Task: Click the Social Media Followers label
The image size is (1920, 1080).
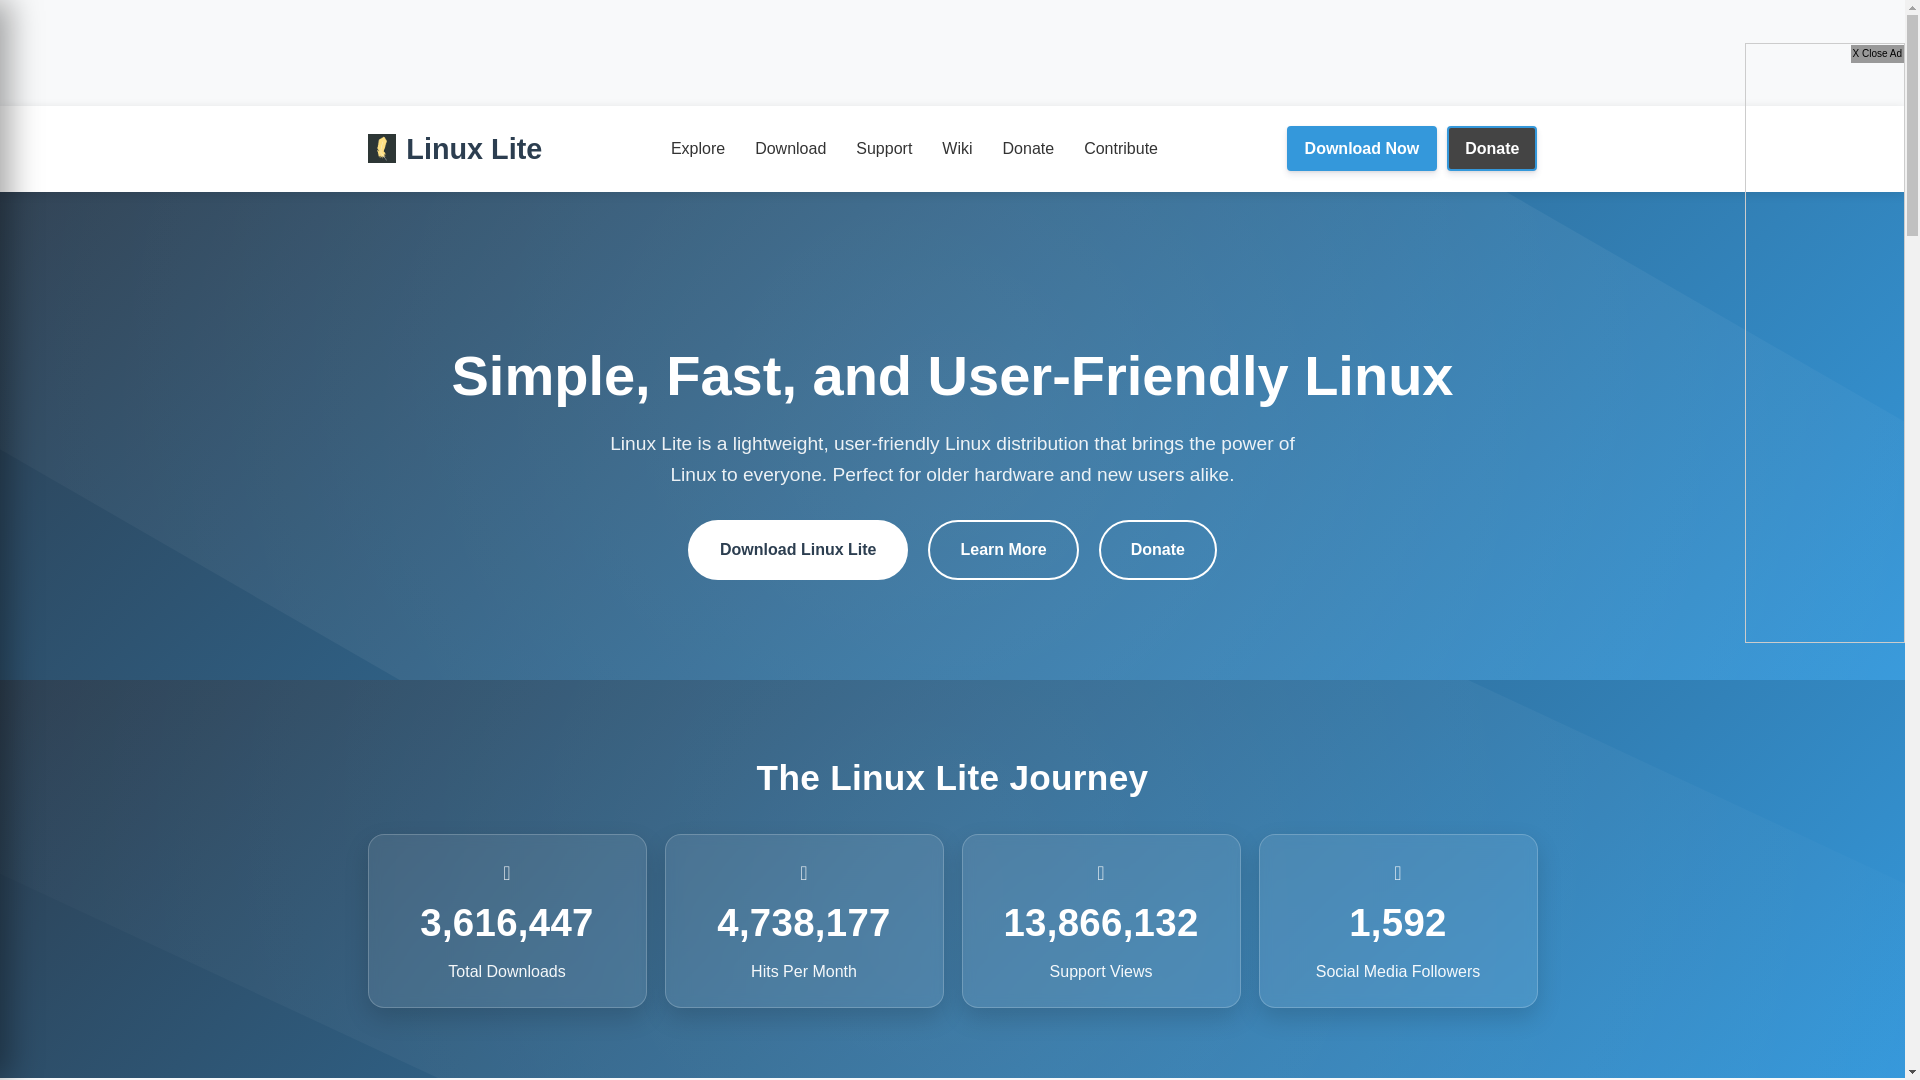Action: coord(1398,972)
